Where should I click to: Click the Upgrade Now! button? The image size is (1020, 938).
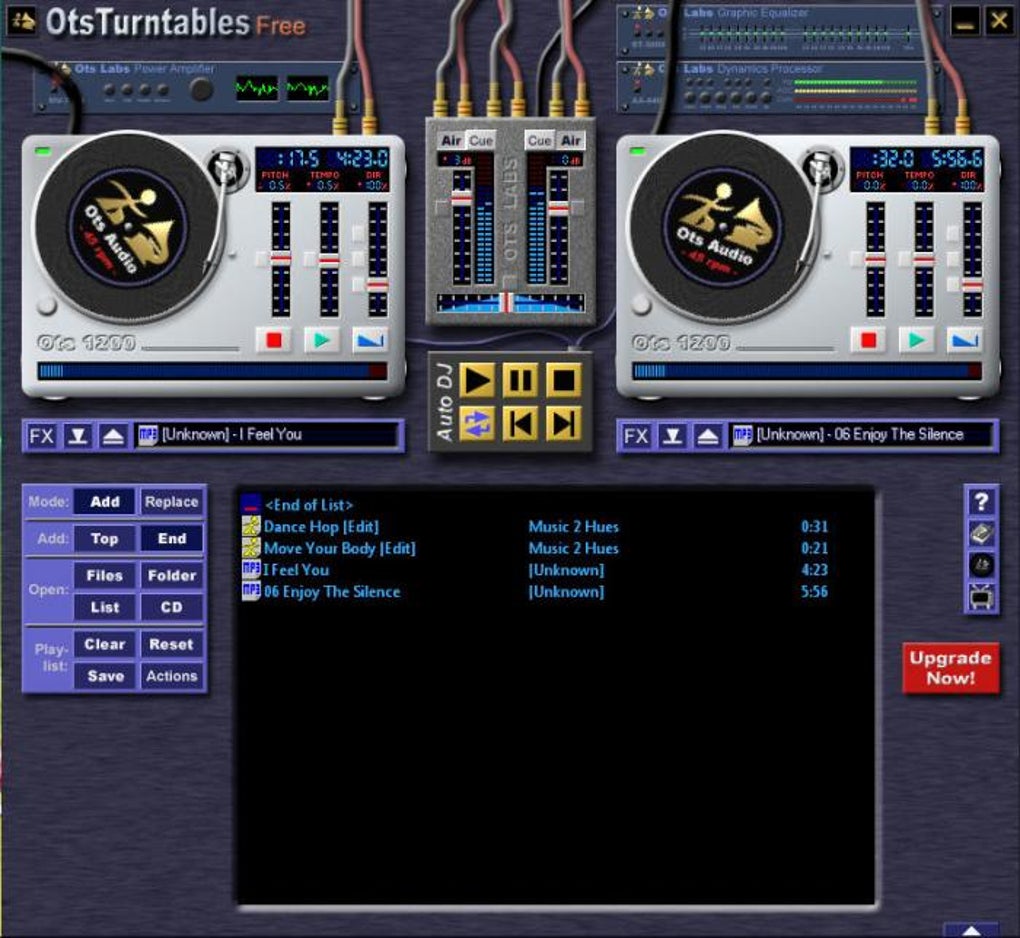coord(950,668)
